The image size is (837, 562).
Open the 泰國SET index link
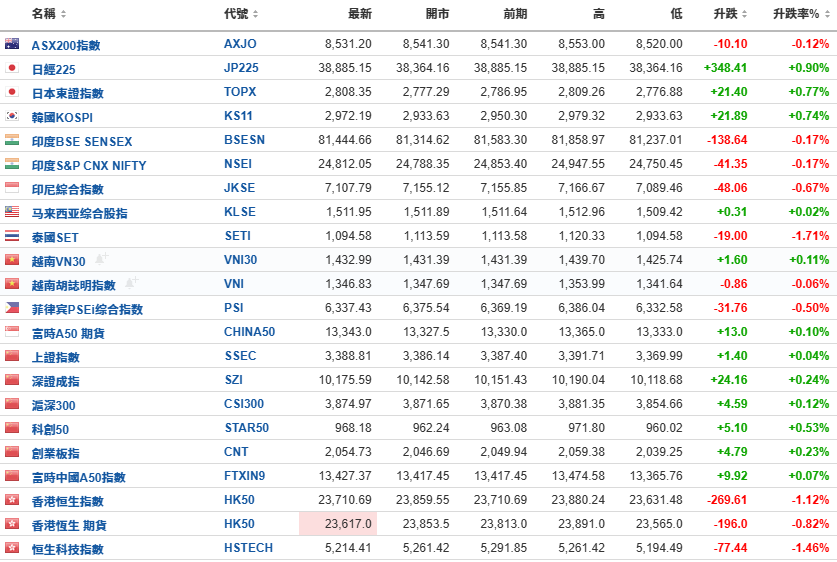coord(55,238)
